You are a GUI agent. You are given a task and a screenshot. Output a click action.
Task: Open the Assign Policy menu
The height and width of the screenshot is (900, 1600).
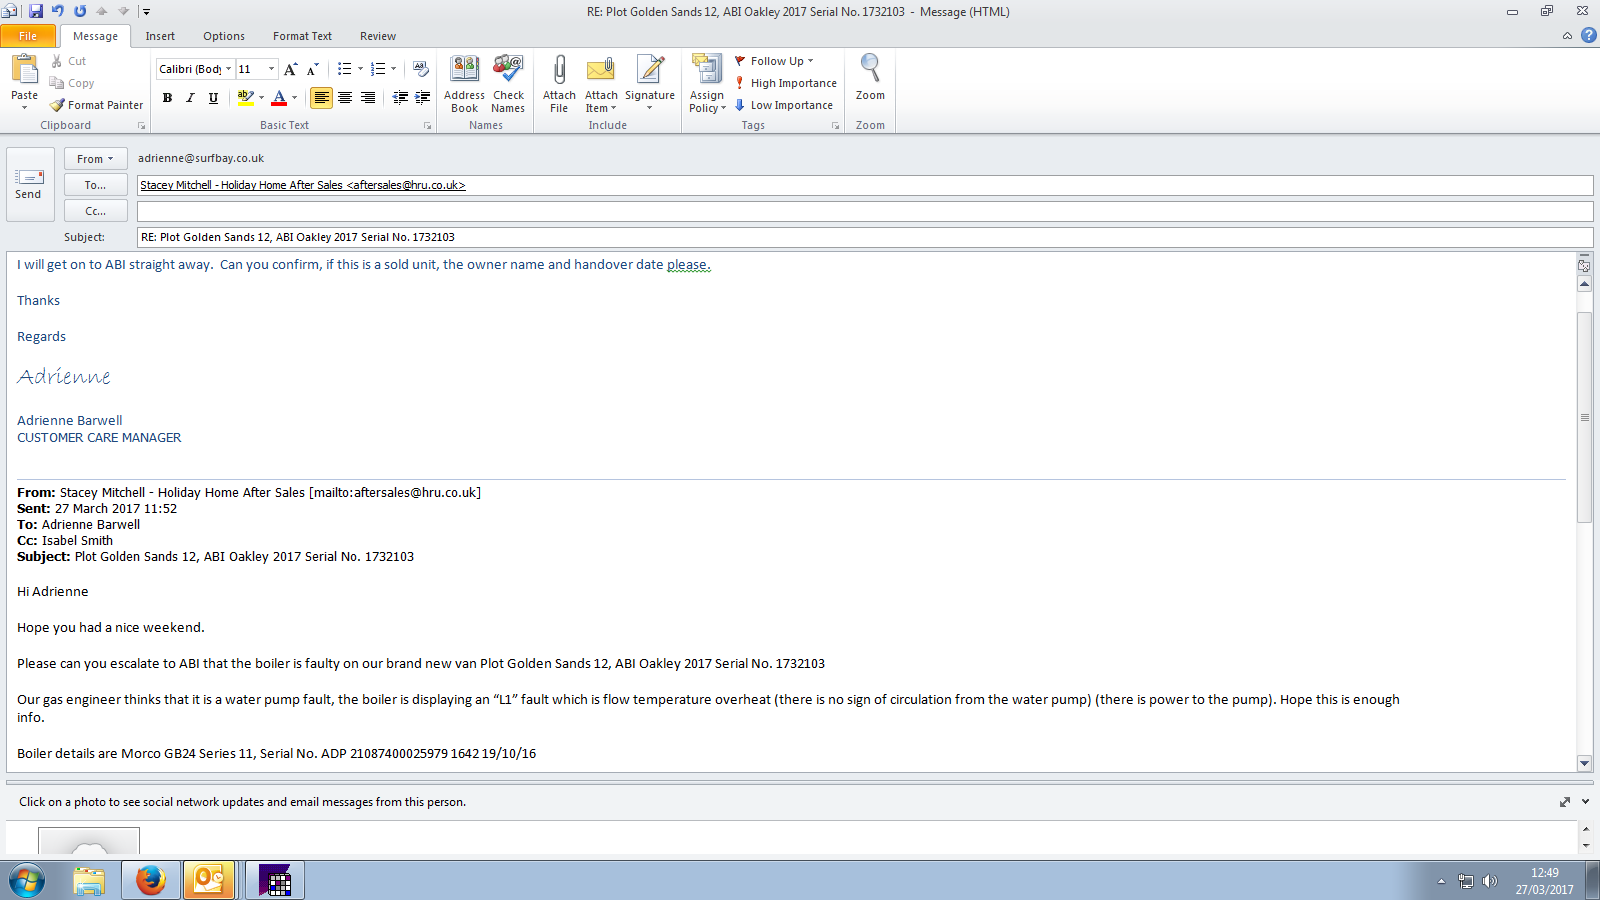pyautogui.click(x=707, y=84)
